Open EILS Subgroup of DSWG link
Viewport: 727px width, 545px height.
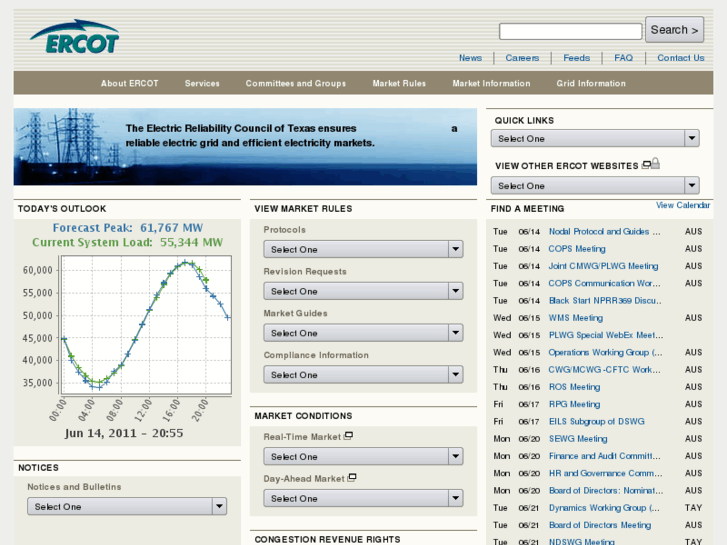pyautogui.click(x=596, y=421)
